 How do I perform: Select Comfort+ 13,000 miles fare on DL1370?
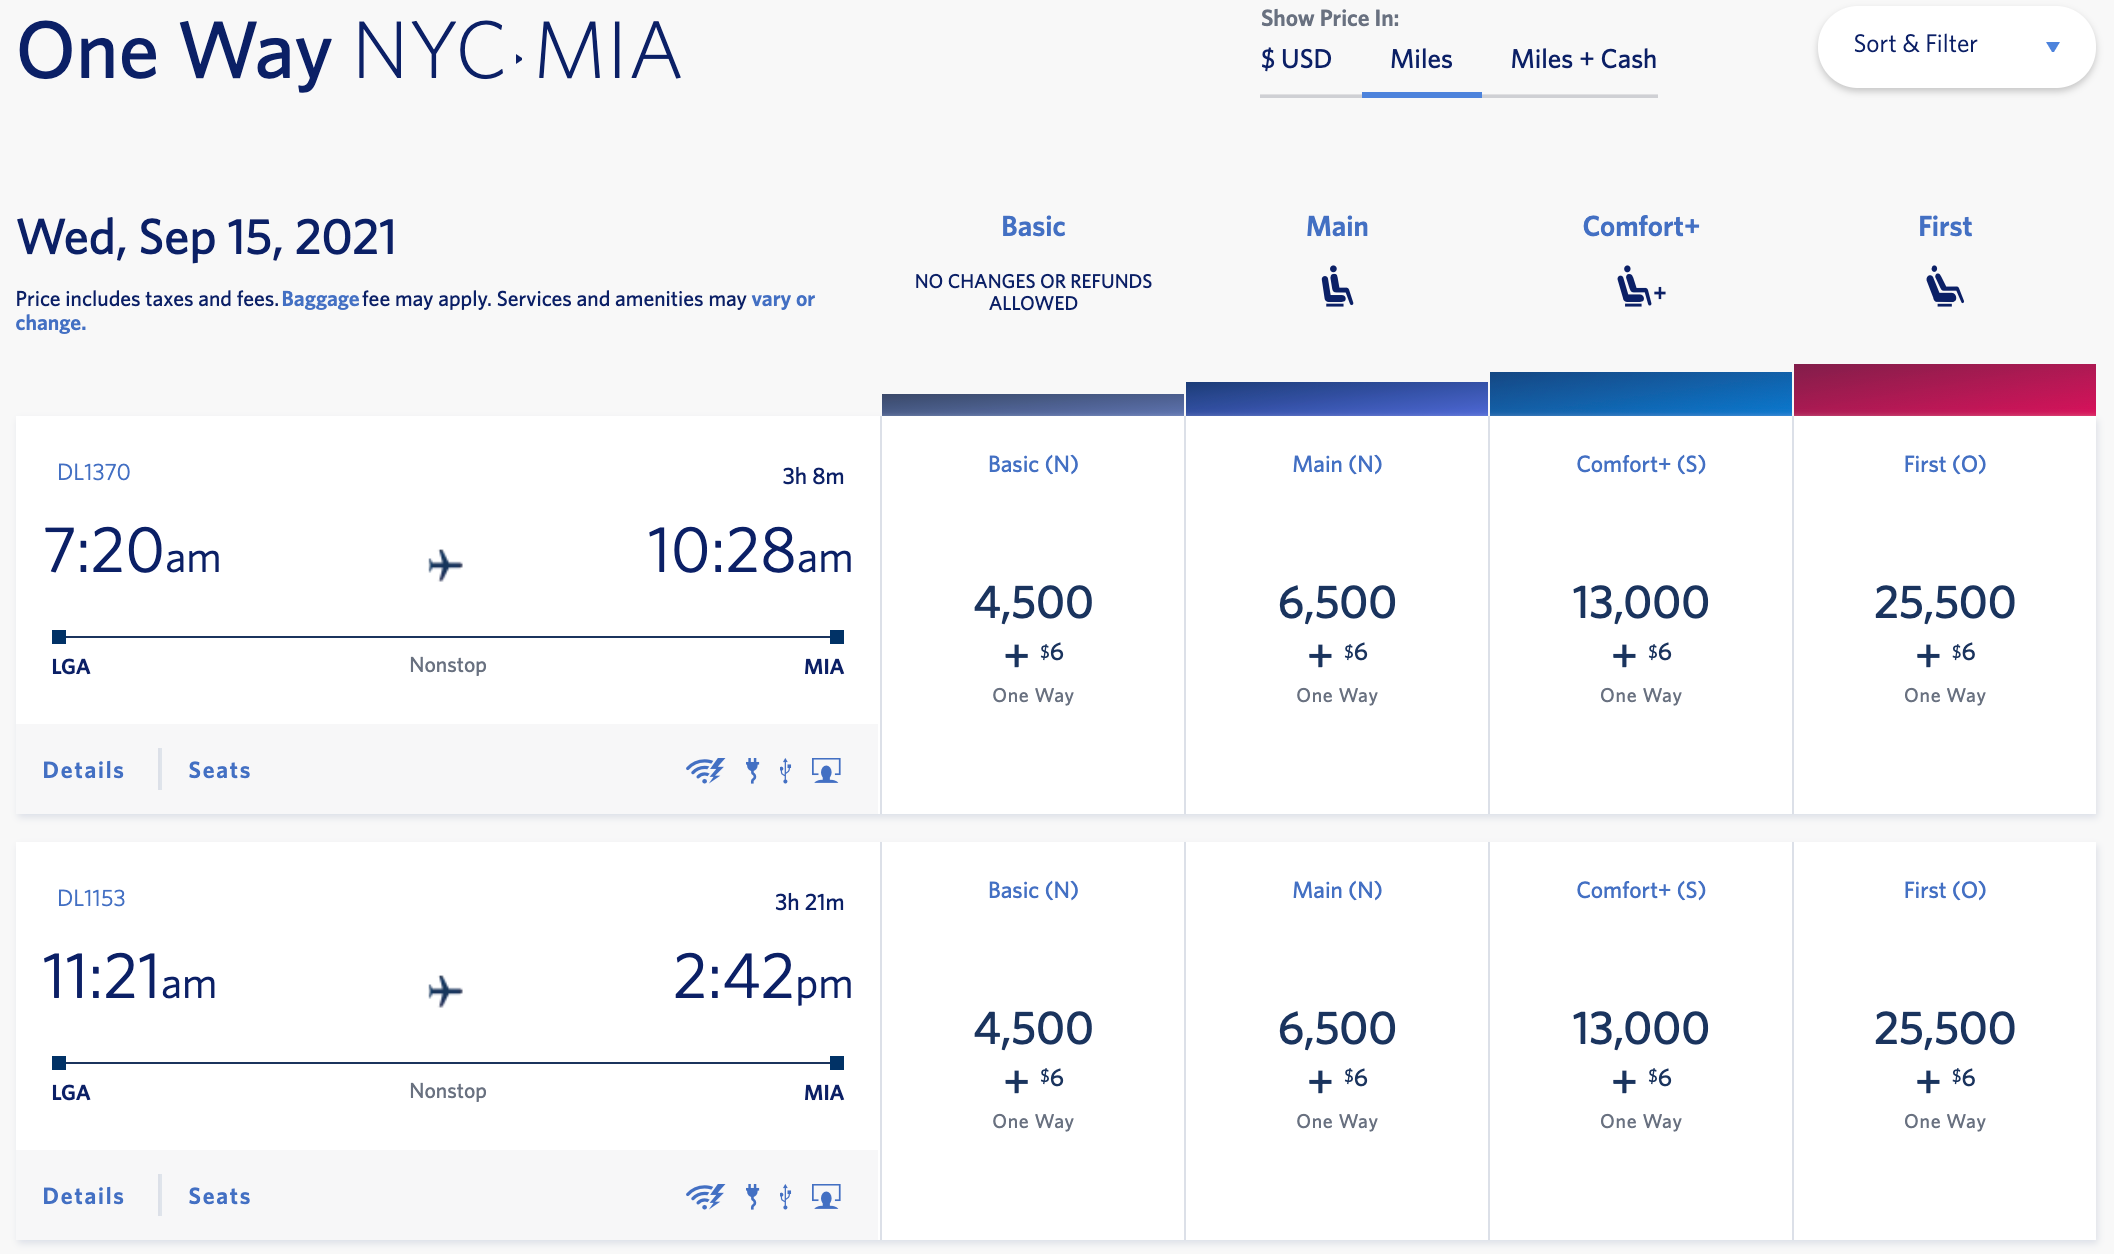pyautogui.click(x=1641, y=615)
